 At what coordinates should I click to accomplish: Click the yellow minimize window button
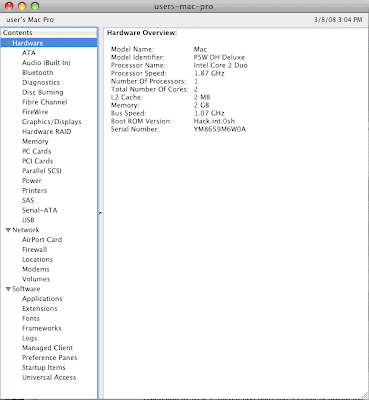point(22,6)
